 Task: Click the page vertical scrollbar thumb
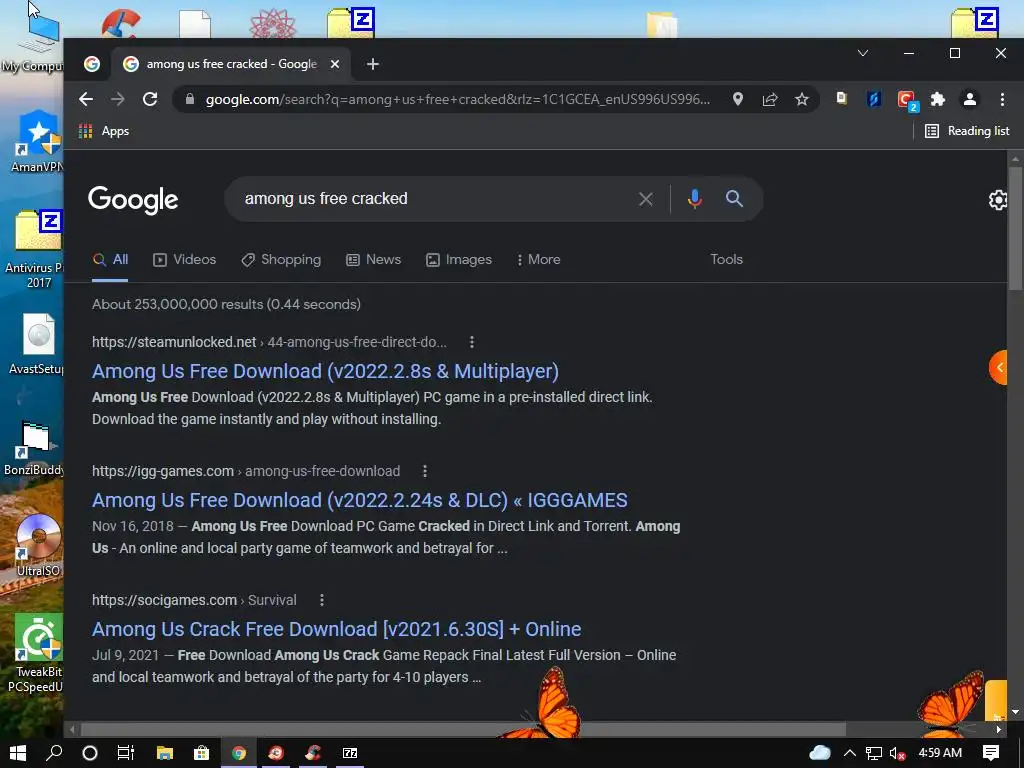click(1015, 227)
